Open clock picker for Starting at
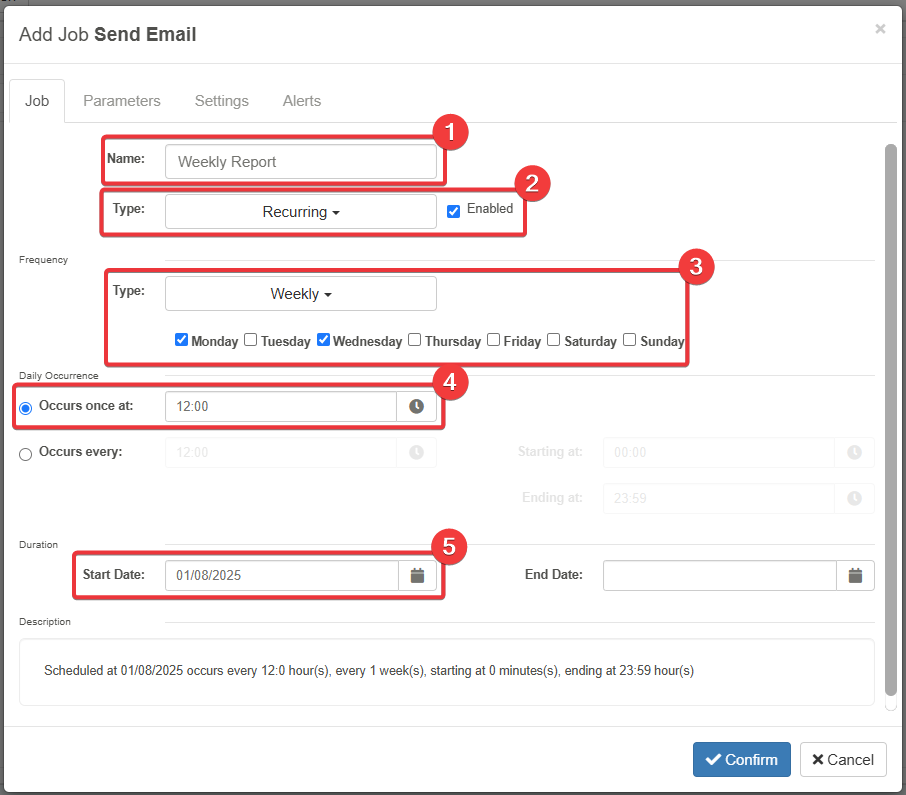This screenshot has height=795, width=906. [x=854, y=452]
